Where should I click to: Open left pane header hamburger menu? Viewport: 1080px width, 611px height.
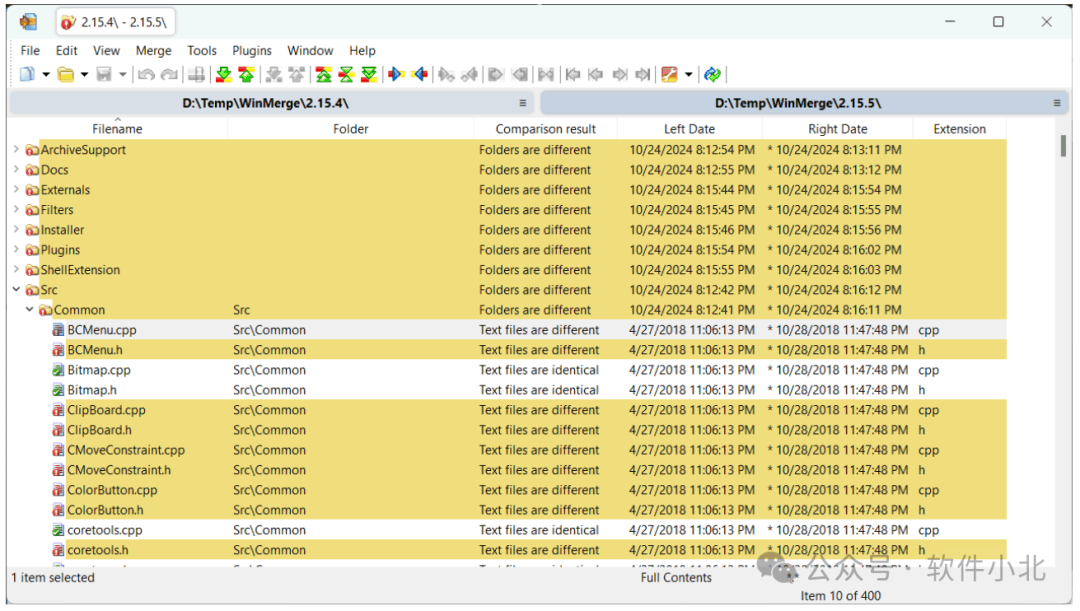pos(523,103)
